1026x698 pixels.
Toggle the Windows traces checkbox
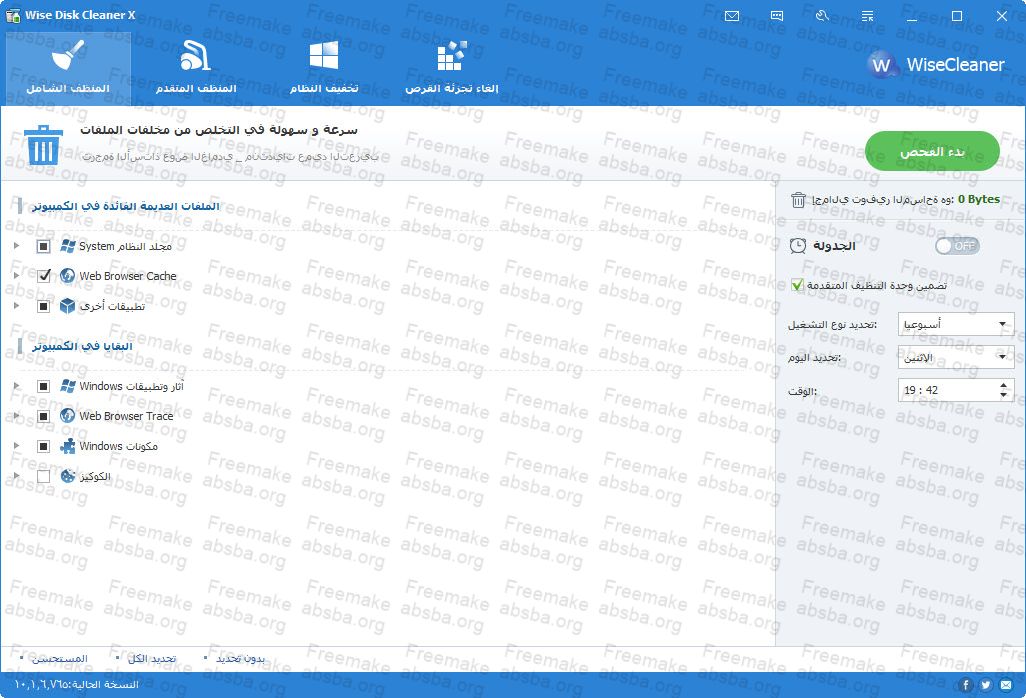coord(43,386)
